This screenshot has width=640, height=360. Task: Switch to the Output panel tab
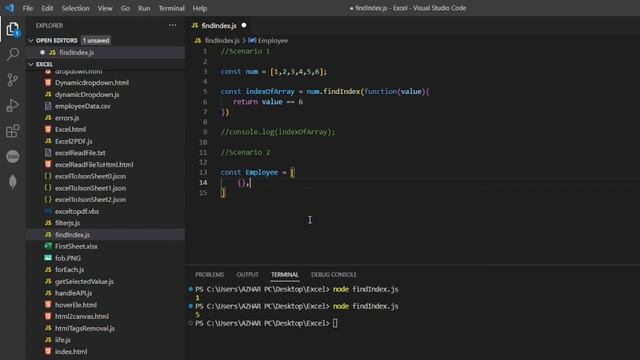click(x=247, y=275)
